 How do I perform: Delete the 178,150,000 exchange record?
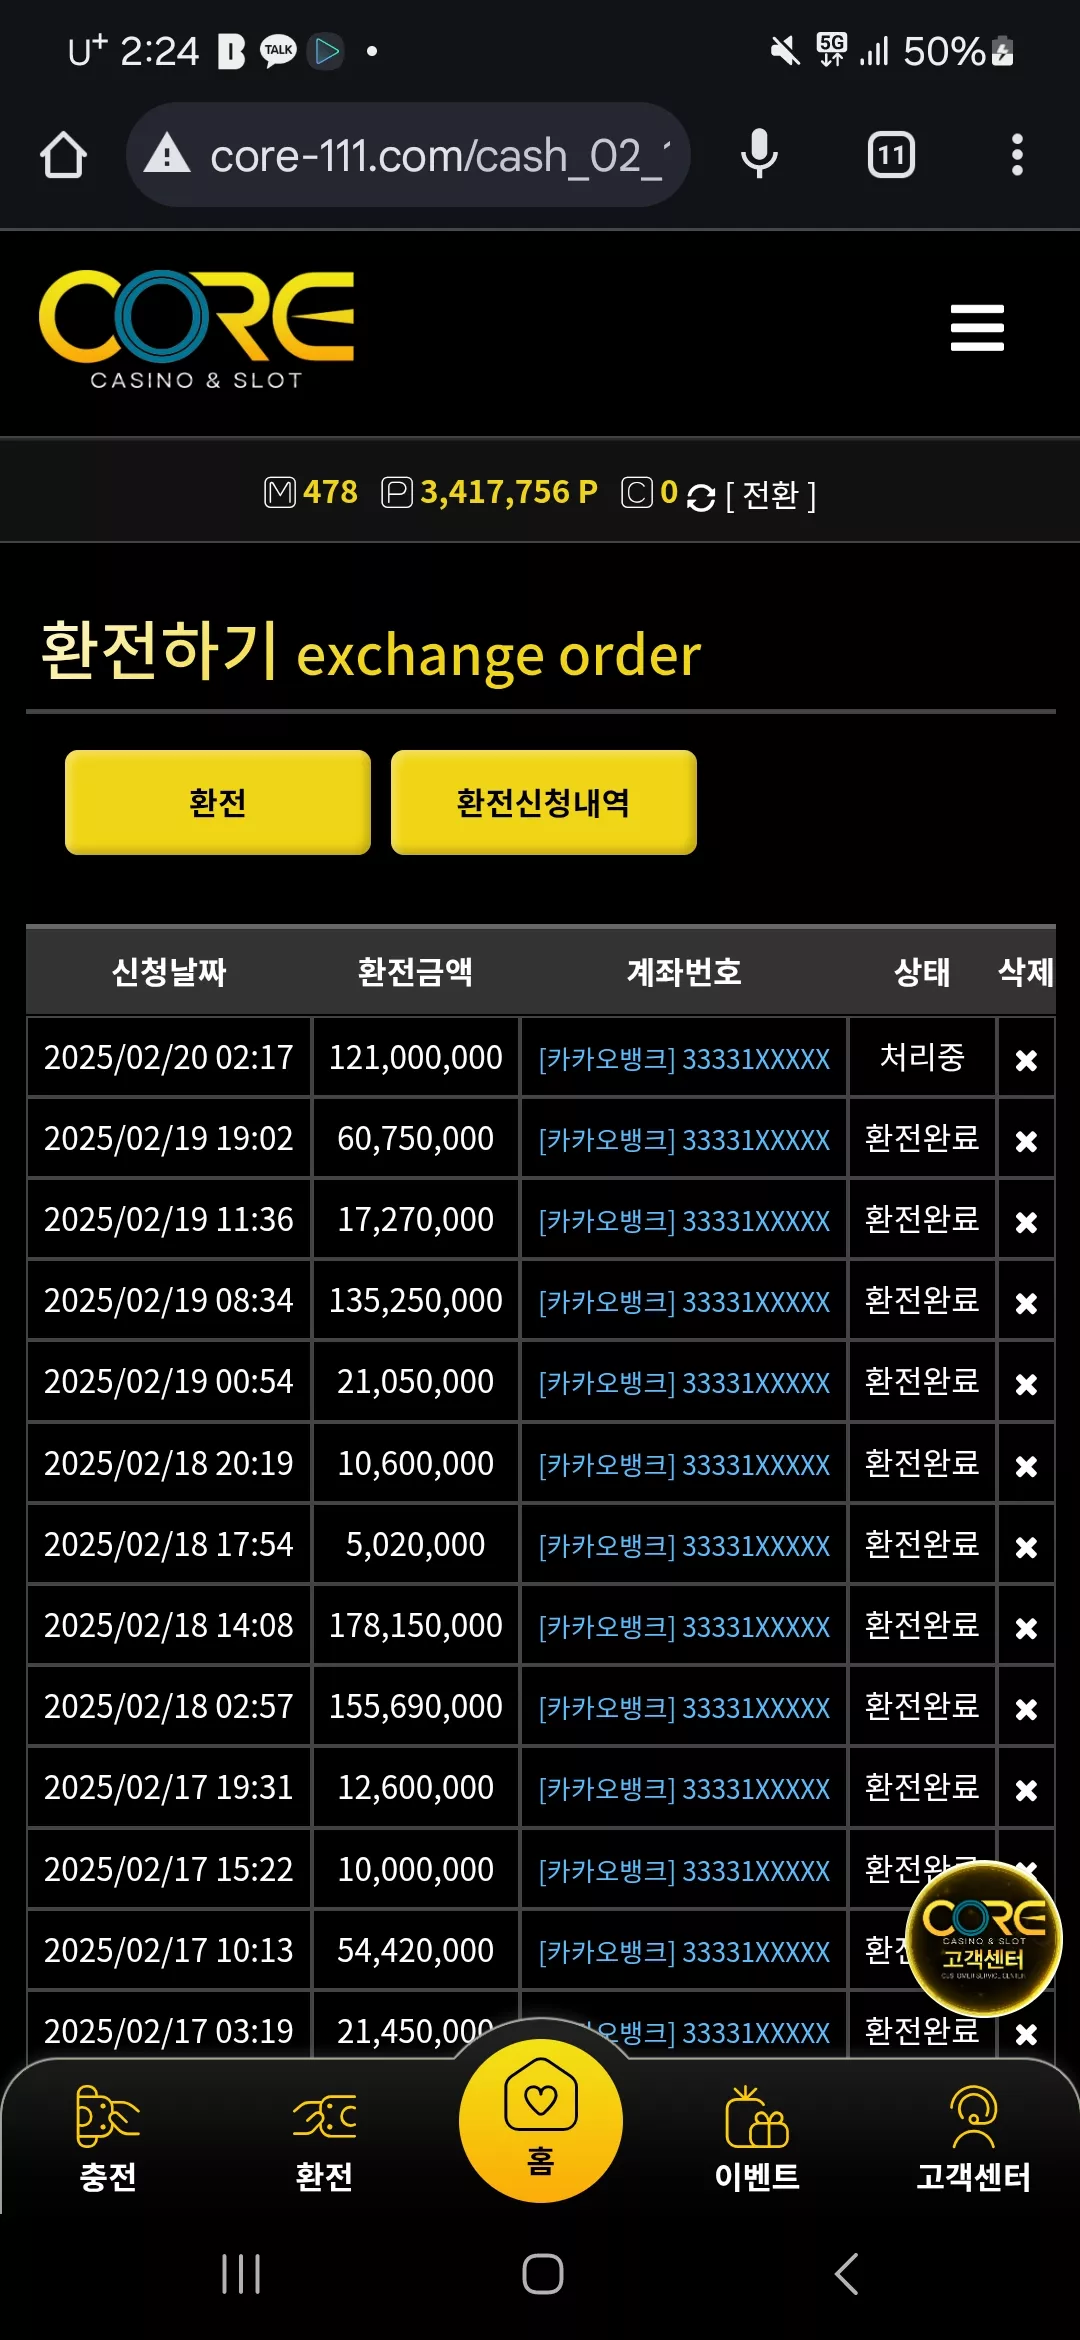coord(1026,1627)
